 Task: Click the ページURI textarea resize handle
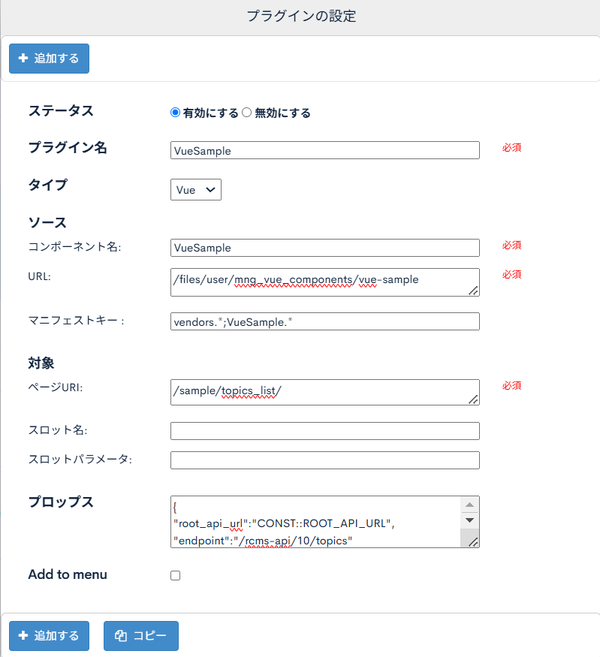[x=473, y=399]
